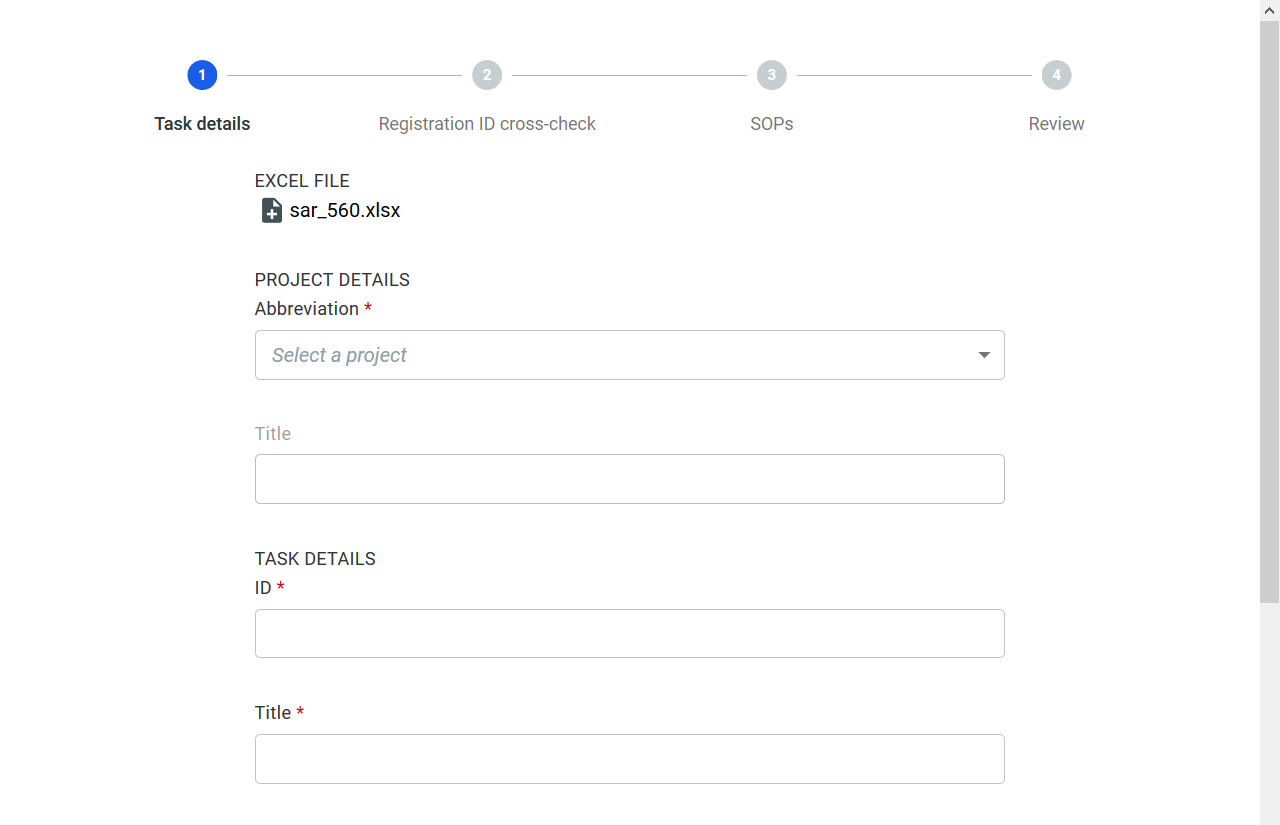The width and height of the screenshot is (1280, 825).
Task: Click the 'ID' field label
Action: point(263,588)
